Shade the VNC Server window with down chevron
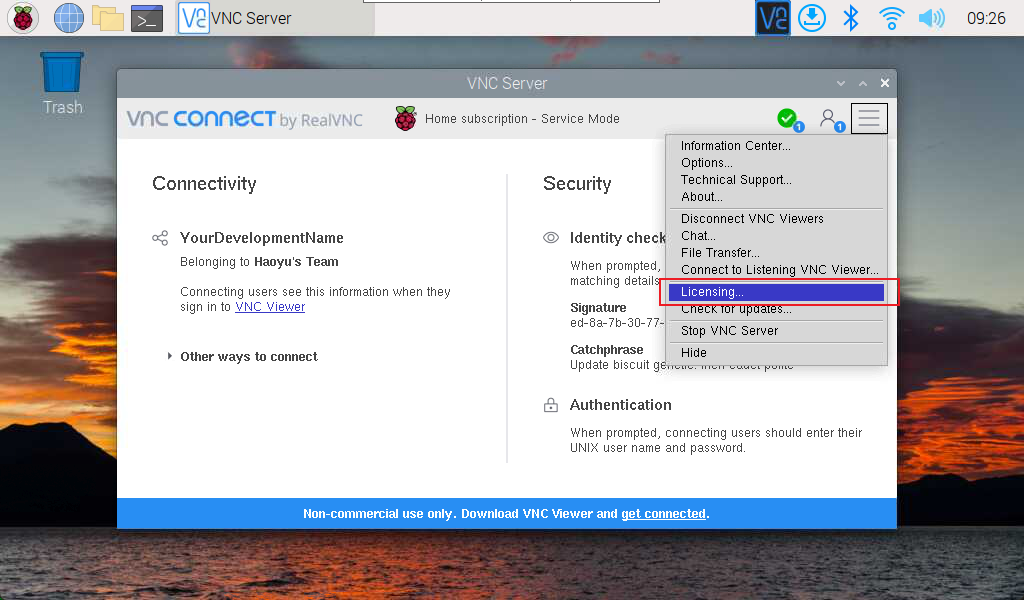Screen dimensions: 1024x600 (841, 84)
